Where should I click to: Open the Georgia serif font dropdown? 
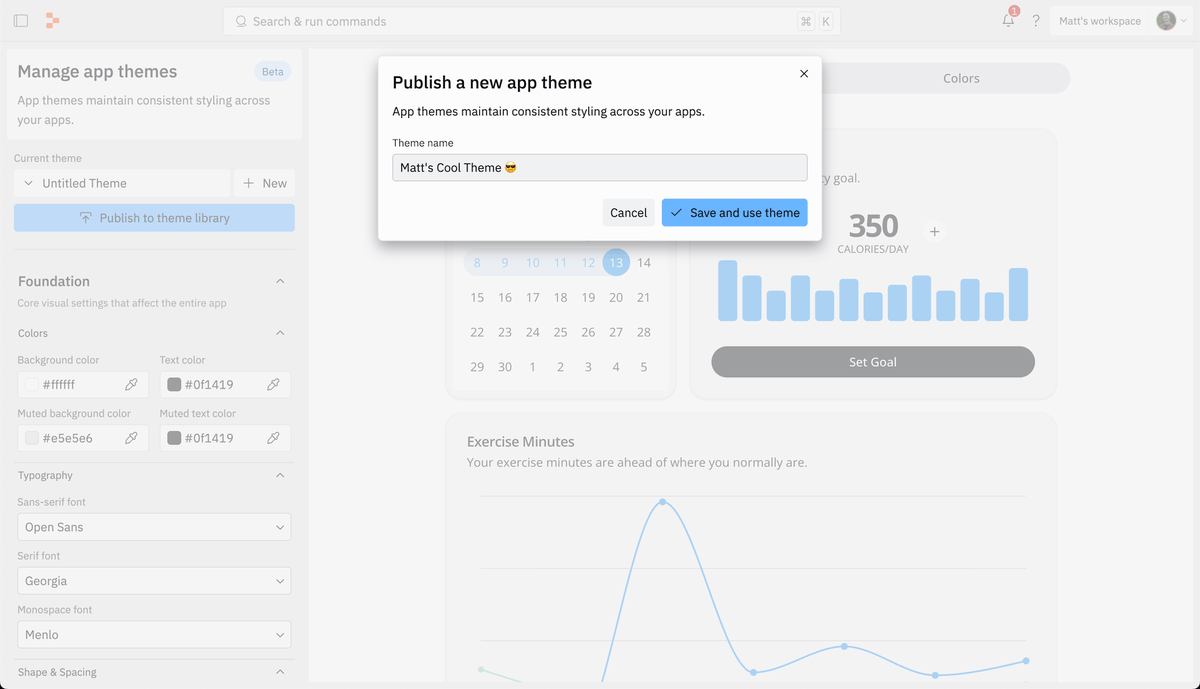coord(154,581)
